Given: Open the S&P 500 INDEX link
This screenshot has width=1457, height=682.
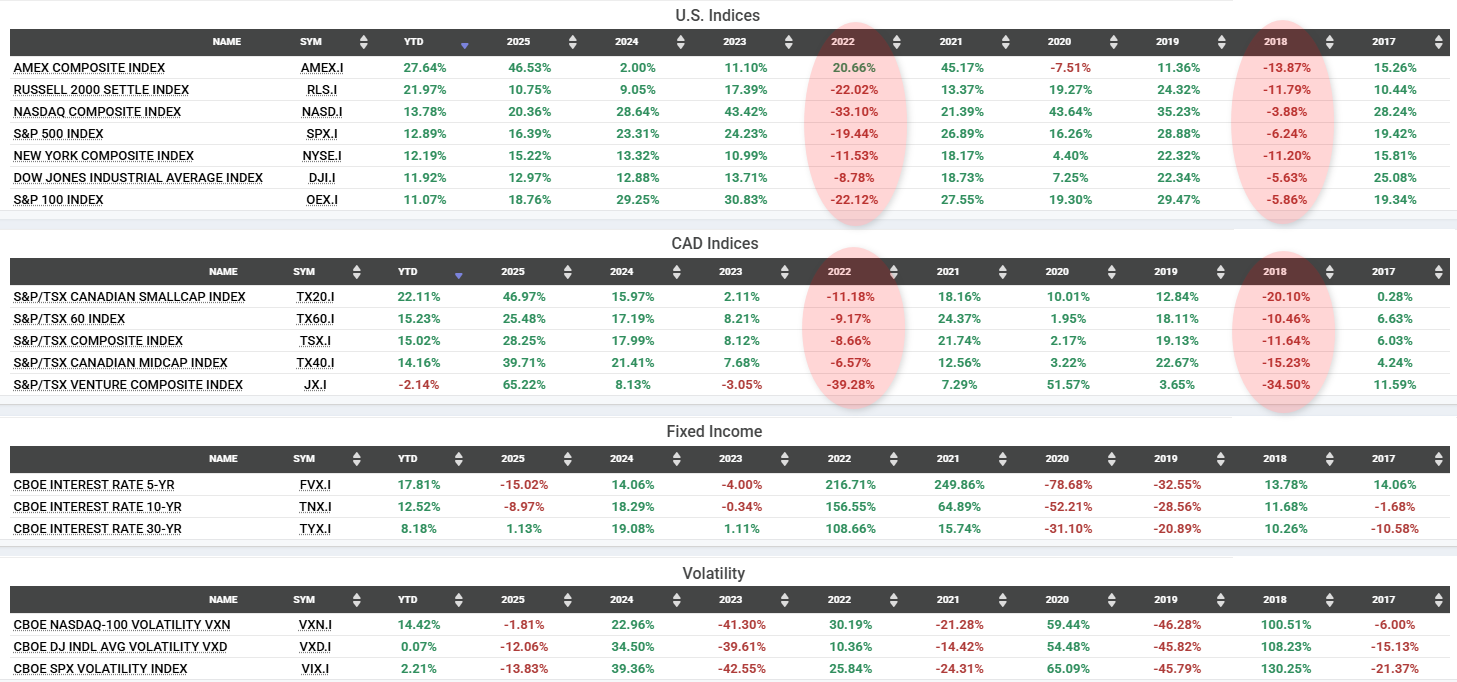Looking at the screenshot, I should (58, 134).
